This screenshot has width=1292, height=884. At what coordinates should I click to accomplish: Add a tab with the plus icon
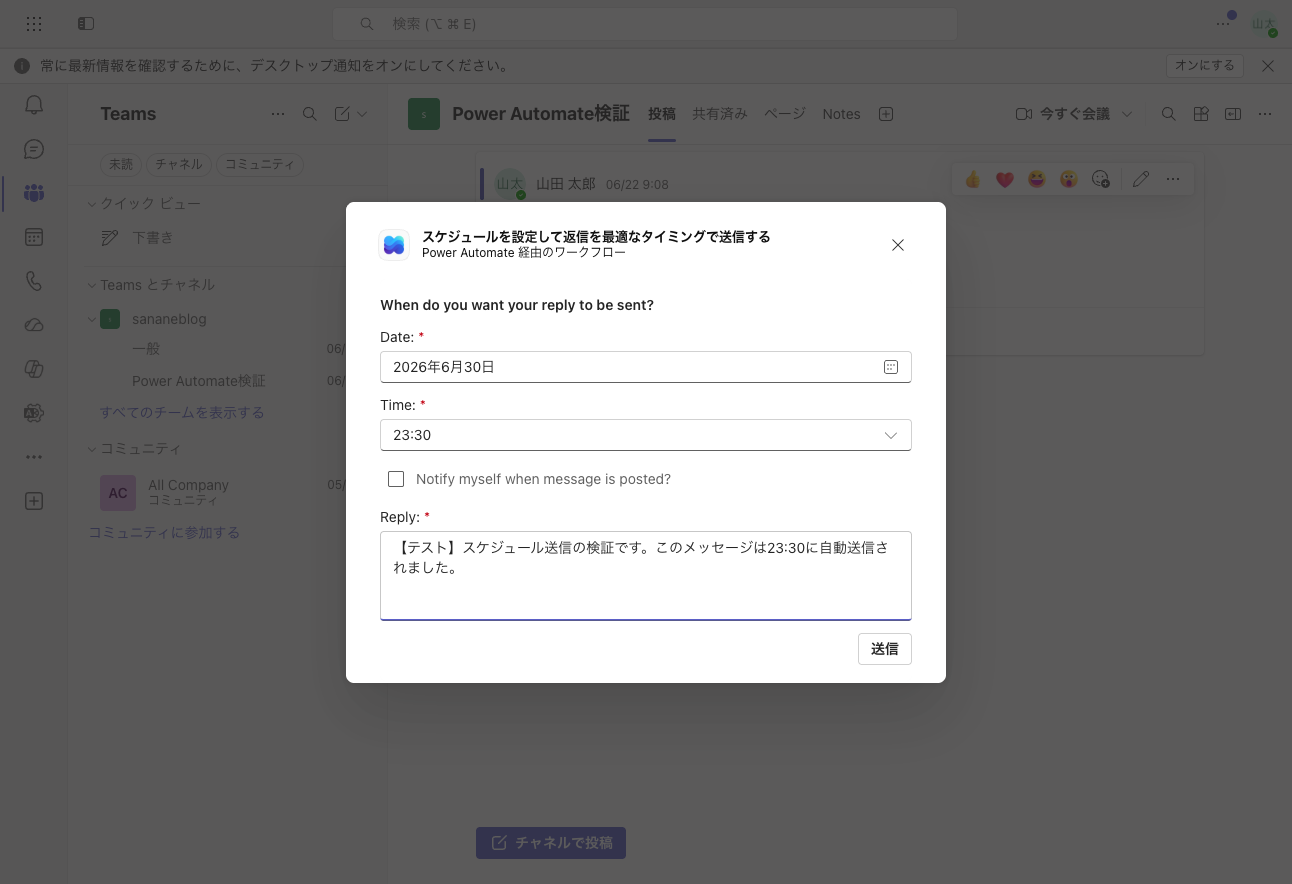(x=886, y=114)
